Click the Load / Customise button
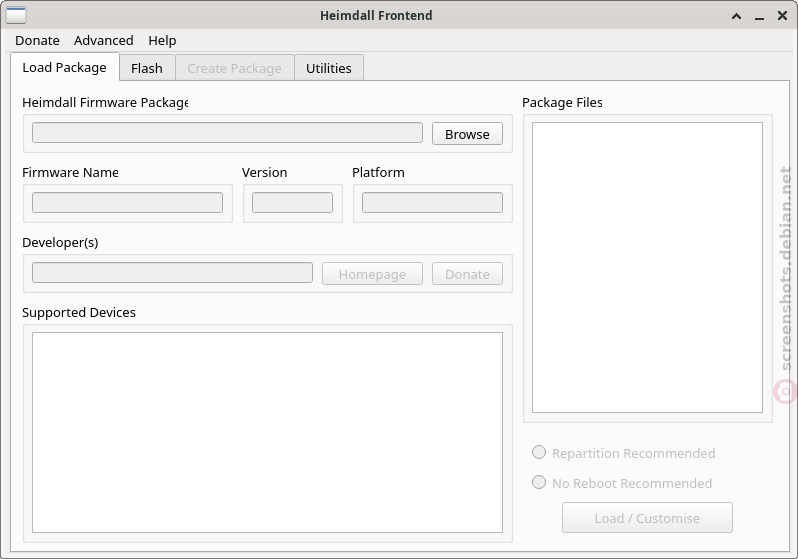The width and height of the screenshot is (798, 559). click(x=647, y=518)
